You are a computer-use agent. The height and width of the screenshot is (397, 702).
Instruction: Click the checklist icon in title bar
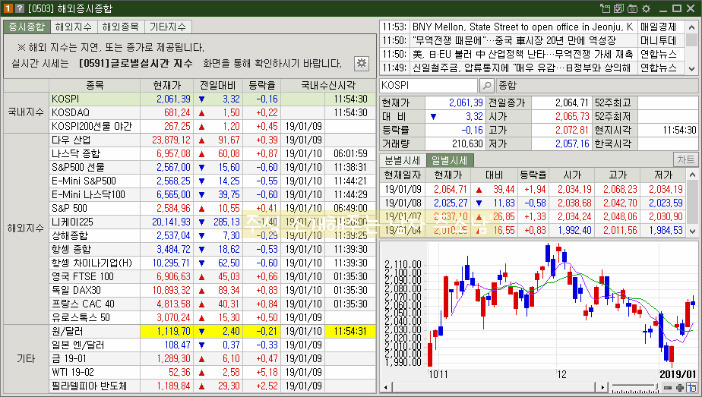pos(619,9)
